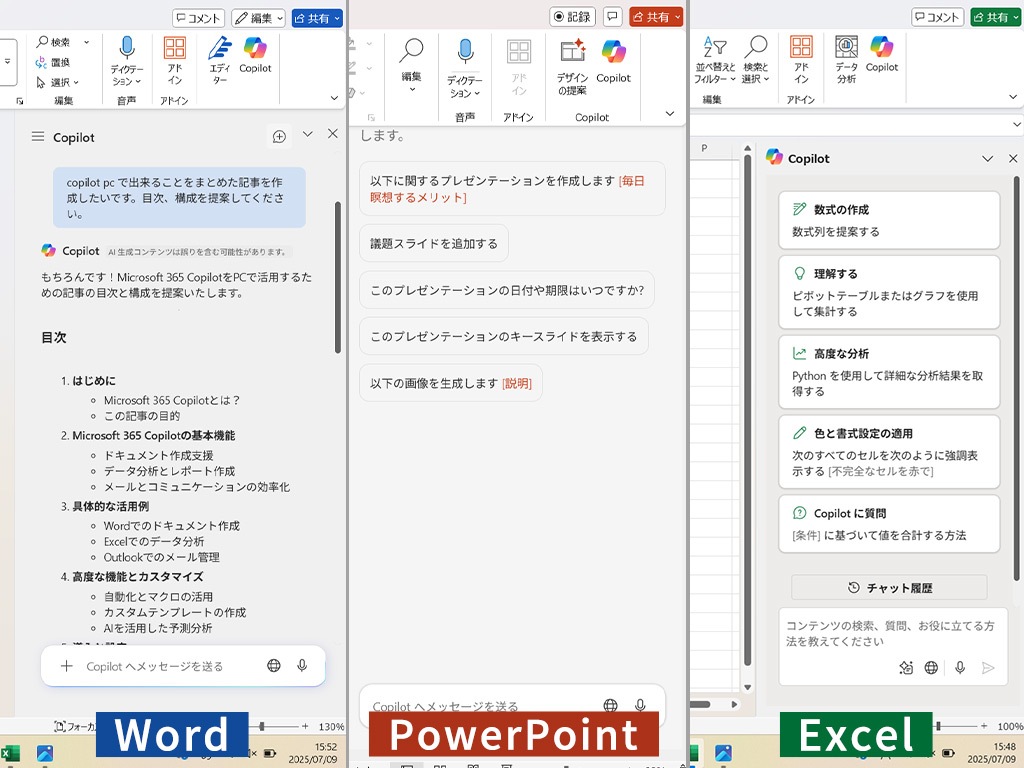Viewport: 1024px width, 768px height.
Task: Click Sort & Filter (並べ替えとフィルター) in Excel
Action: 715,59
